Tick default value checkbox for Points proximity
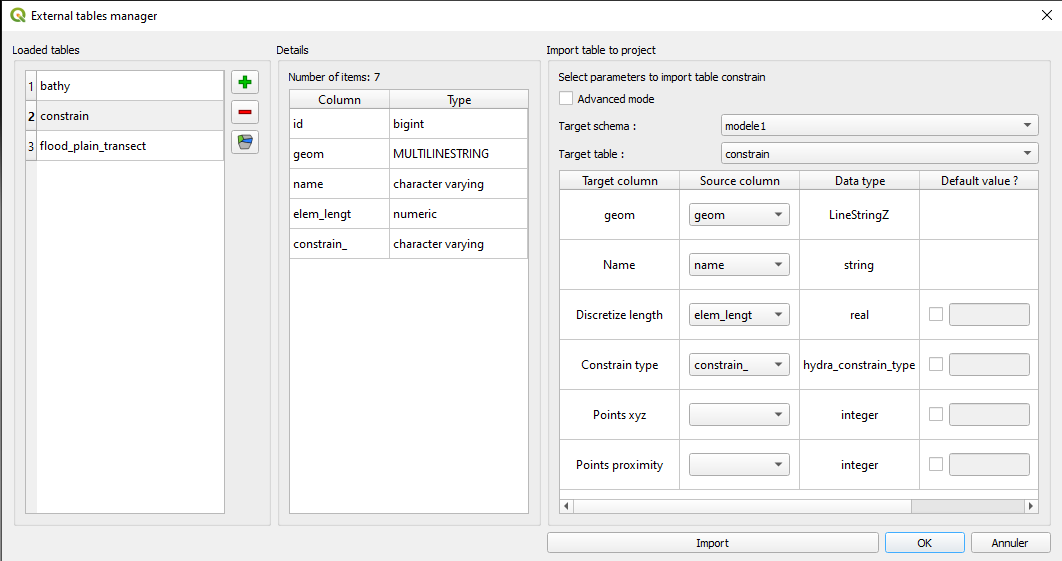The height and width of the screenshot is (561, 1062). [x=935, y=464]
